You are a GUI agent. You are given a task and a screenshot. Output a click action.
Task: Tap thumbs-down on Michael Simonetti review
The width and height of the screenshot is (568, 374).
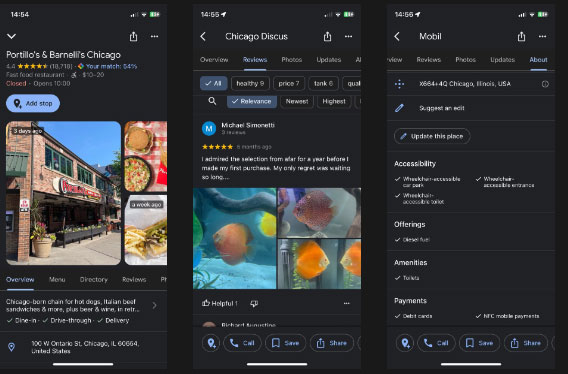[x=254, y=304]
